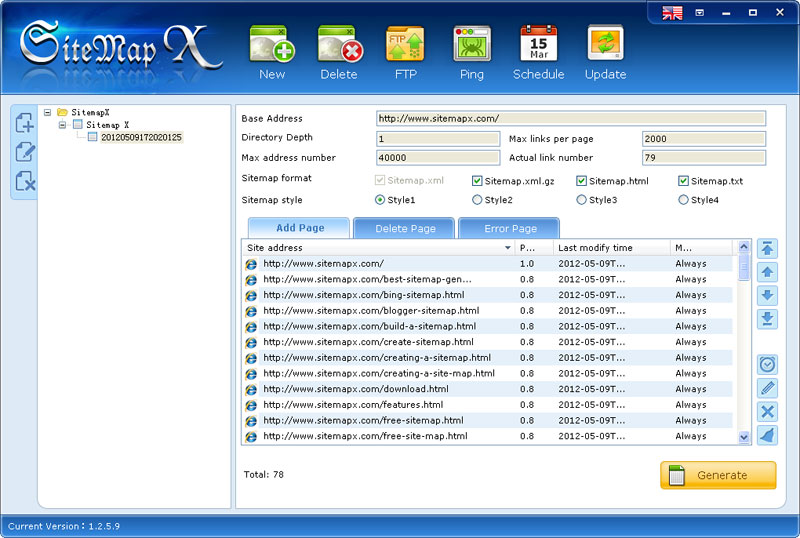Click the Base Address input field

(570, 118)
